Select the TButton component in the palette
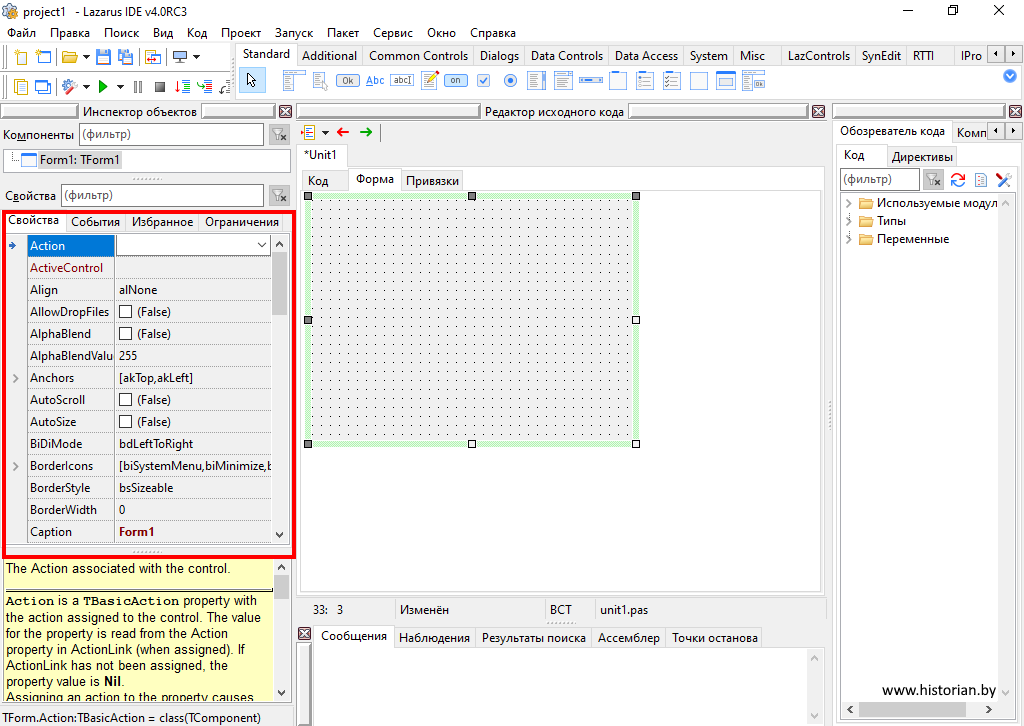The height and width of the screenshot is (726, 1024). (348, 81)
